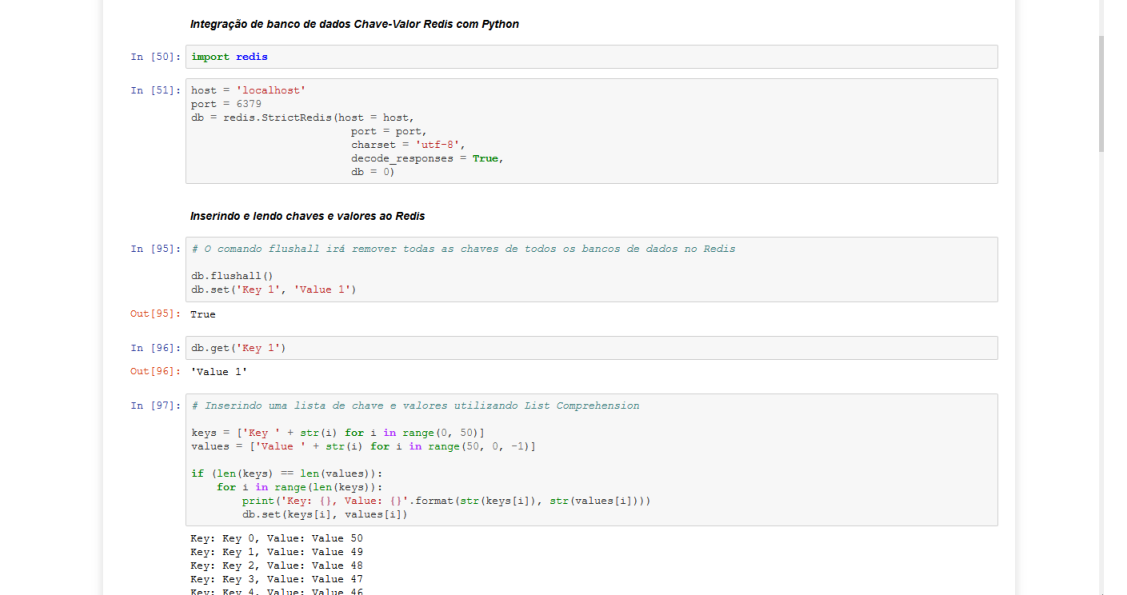The height and width of the screenshot is (595, 1127).
Task: Click the line 'port = 6379'
Action: pos(226,104)
